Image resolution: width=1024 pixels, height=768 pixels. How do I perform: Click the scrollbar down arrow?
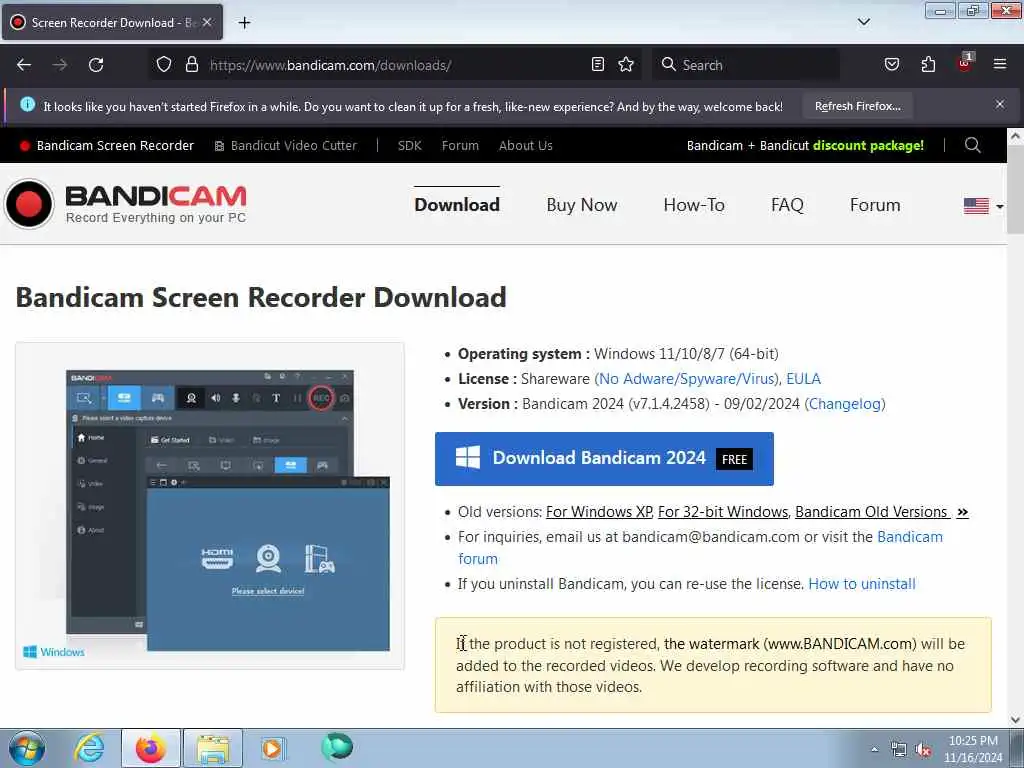[1015, 720]
